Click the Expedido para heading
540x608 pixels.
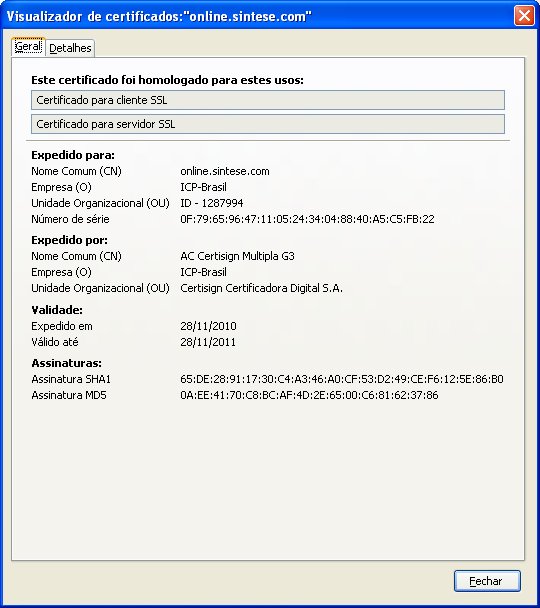pyautogui.click(x=73, y=155)
